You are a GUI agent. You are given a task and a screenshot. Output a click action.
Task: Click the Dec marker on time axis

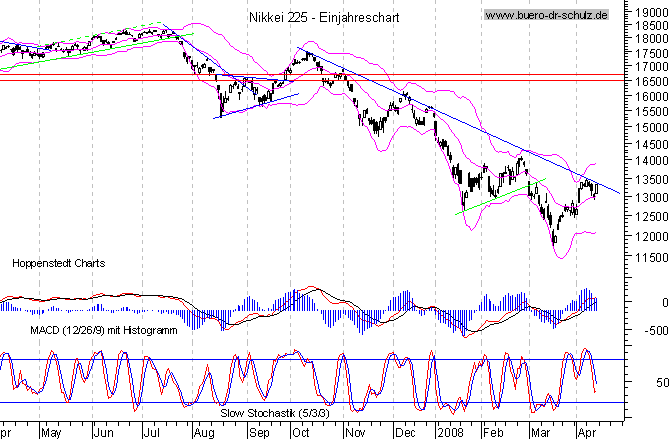click(406, 431)
